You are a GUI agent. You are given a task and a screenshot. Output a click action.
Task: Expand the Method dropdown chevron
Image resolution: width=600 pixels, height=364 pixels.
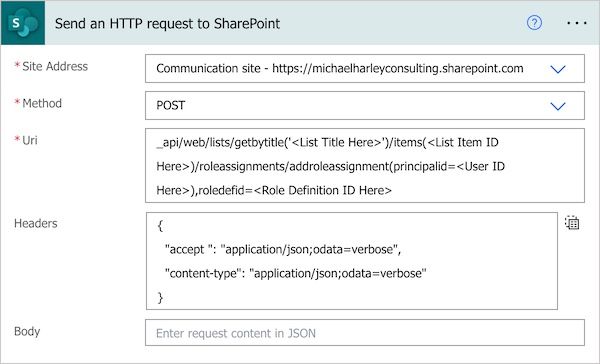coord(558,106)
